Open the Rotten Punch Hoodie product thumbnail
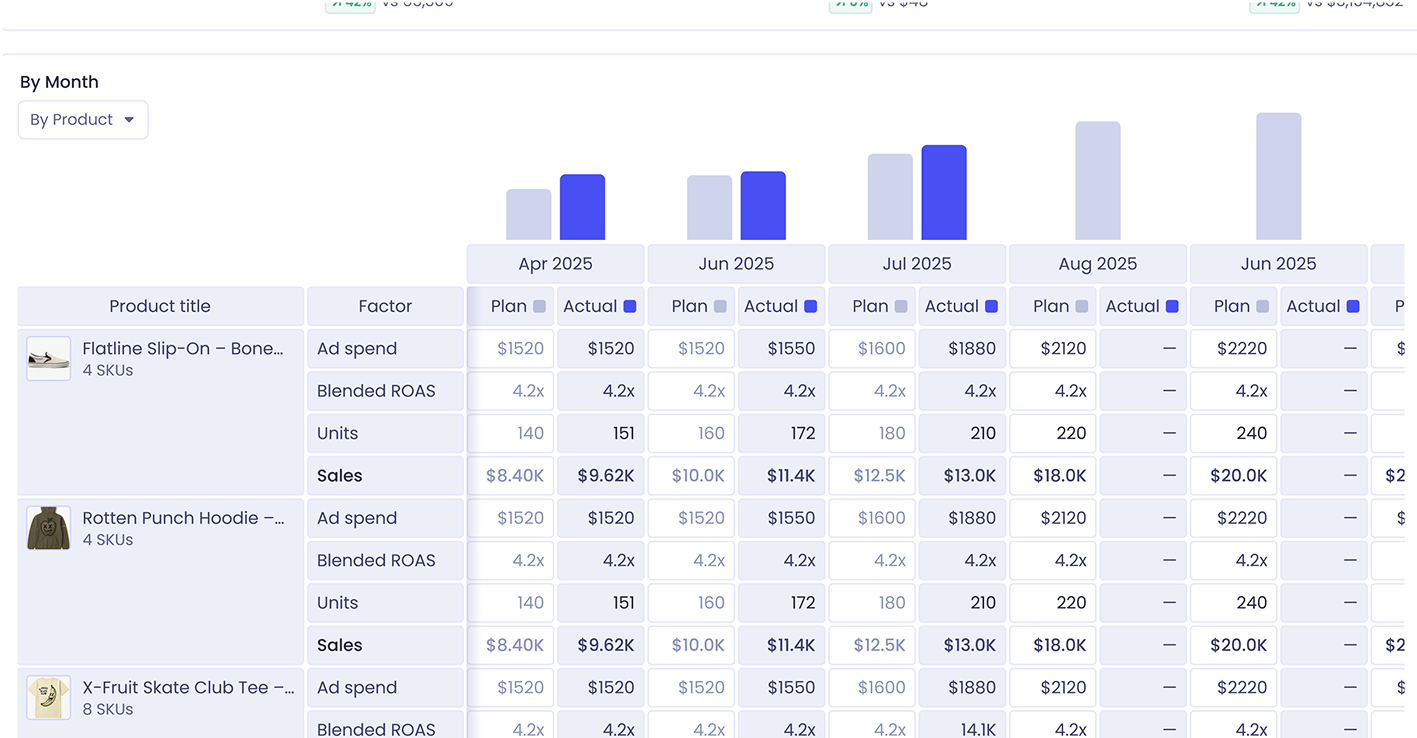Image resolution: width=1417 pixels, height=738 pixels. (x=48, y=528)
